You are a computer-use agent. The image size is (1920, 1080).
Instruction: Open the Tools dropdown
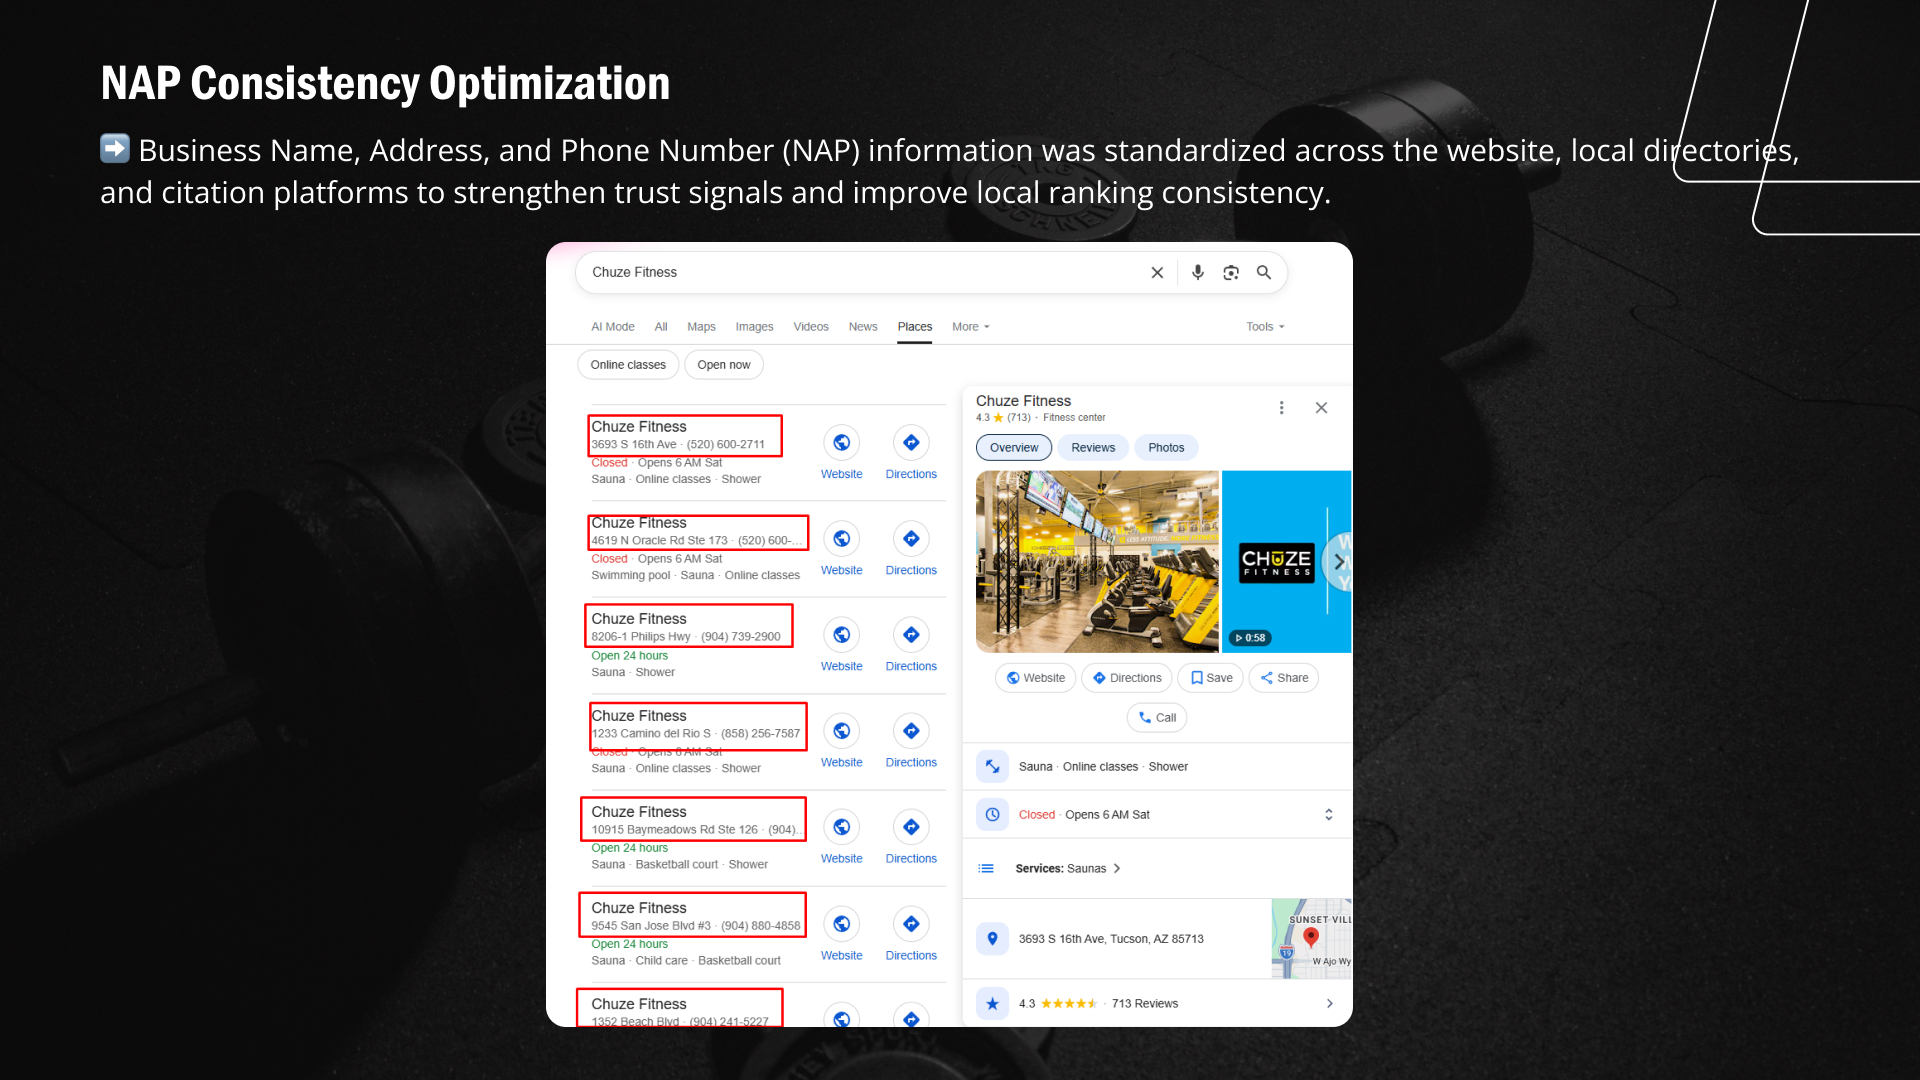point(1265,327)
